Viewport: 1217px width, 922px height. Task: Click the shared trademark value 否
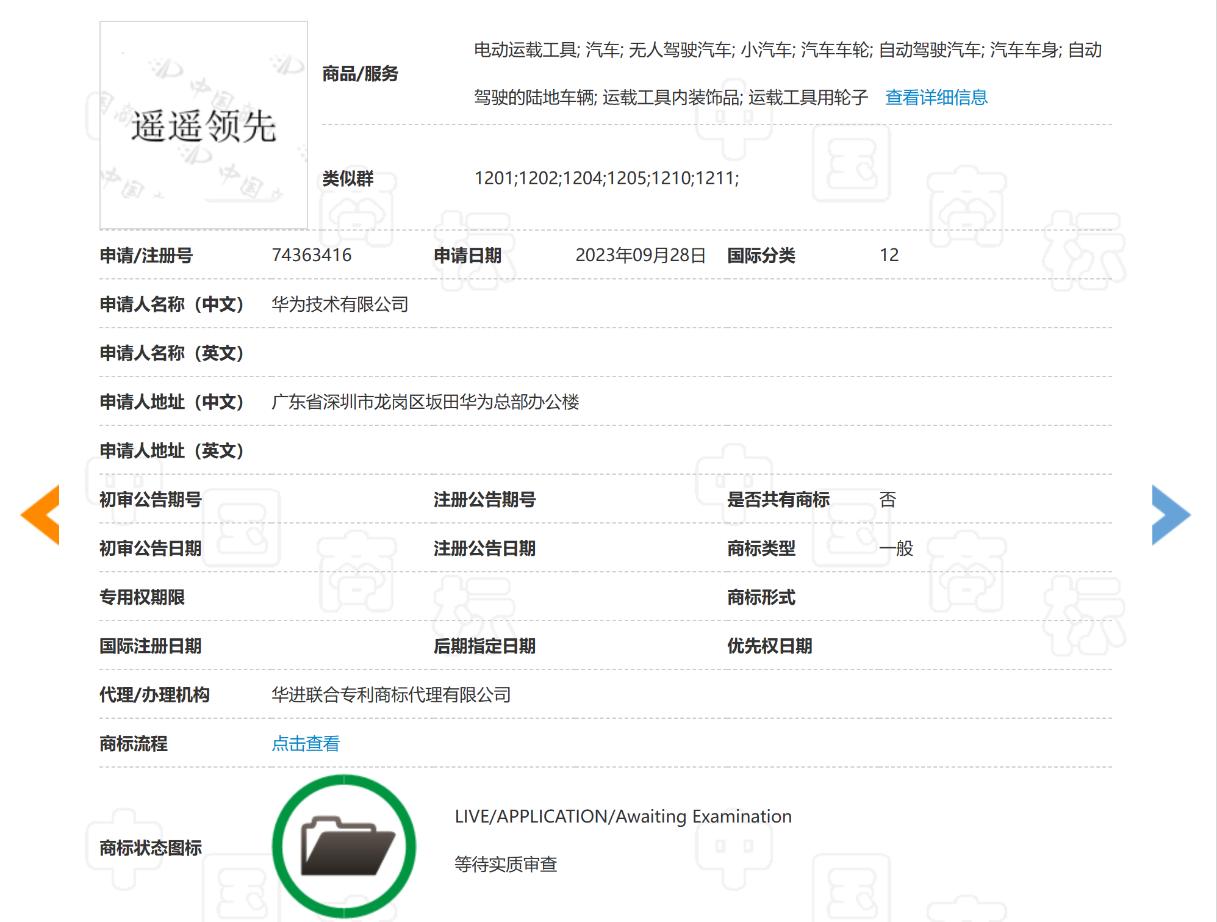coord(888,499)
